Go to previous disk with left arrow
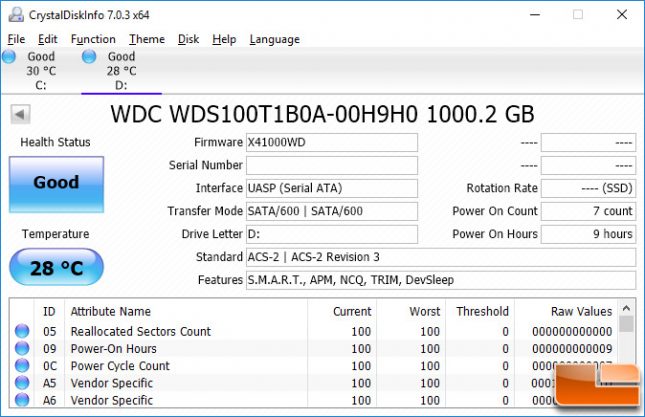 (21, 114)
